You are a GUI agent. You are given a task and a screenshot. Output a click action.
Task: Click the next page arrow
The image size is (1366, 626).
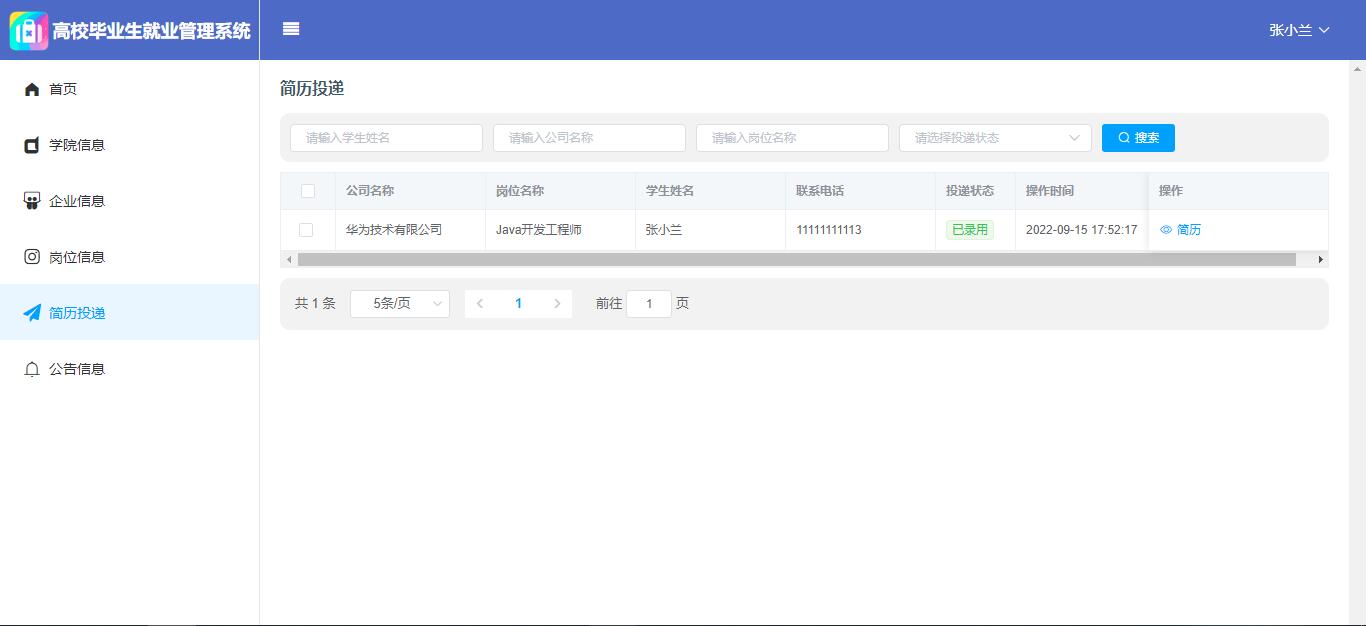point(557,304)
